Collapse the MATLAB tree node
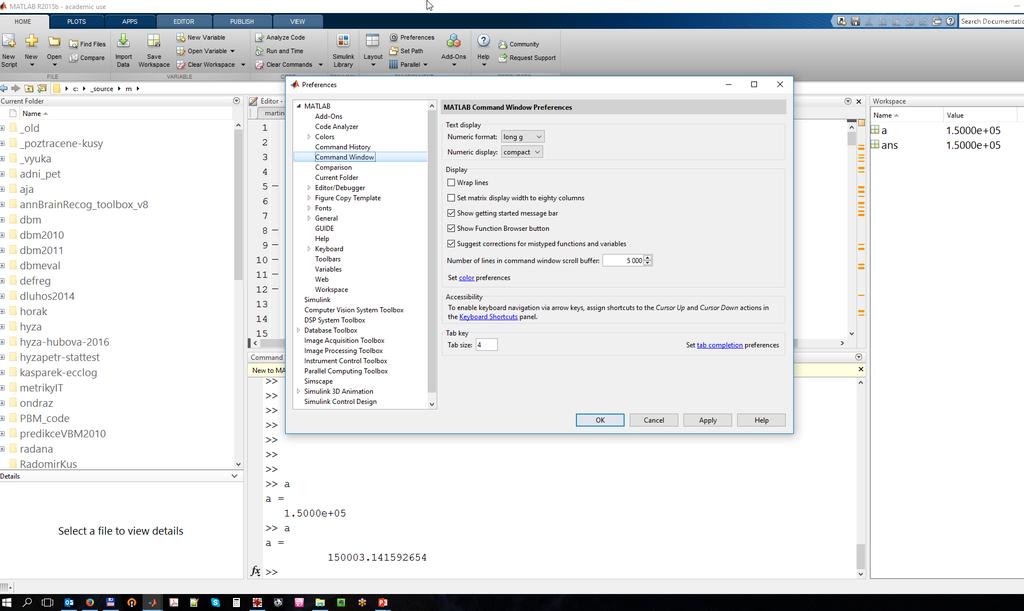 (x=299, y=106)
